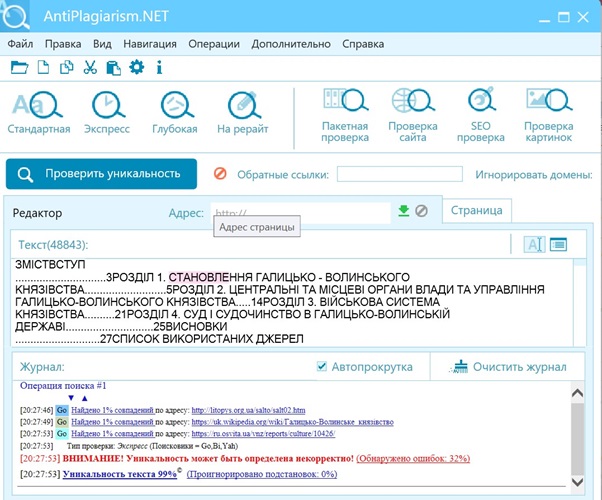Click the open folder toolbar icon

(x=19, y=68)
